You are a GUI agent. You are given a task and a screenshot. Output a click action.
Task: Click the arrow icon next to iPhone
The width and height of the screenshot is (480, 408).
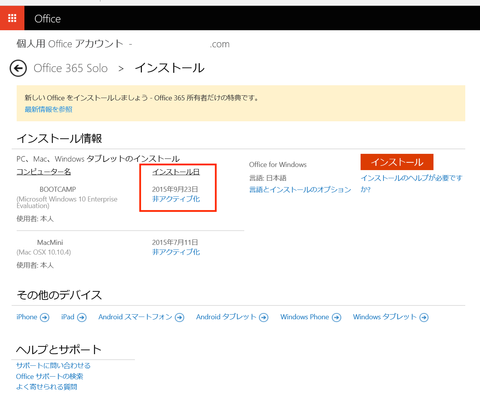point(45,317)
